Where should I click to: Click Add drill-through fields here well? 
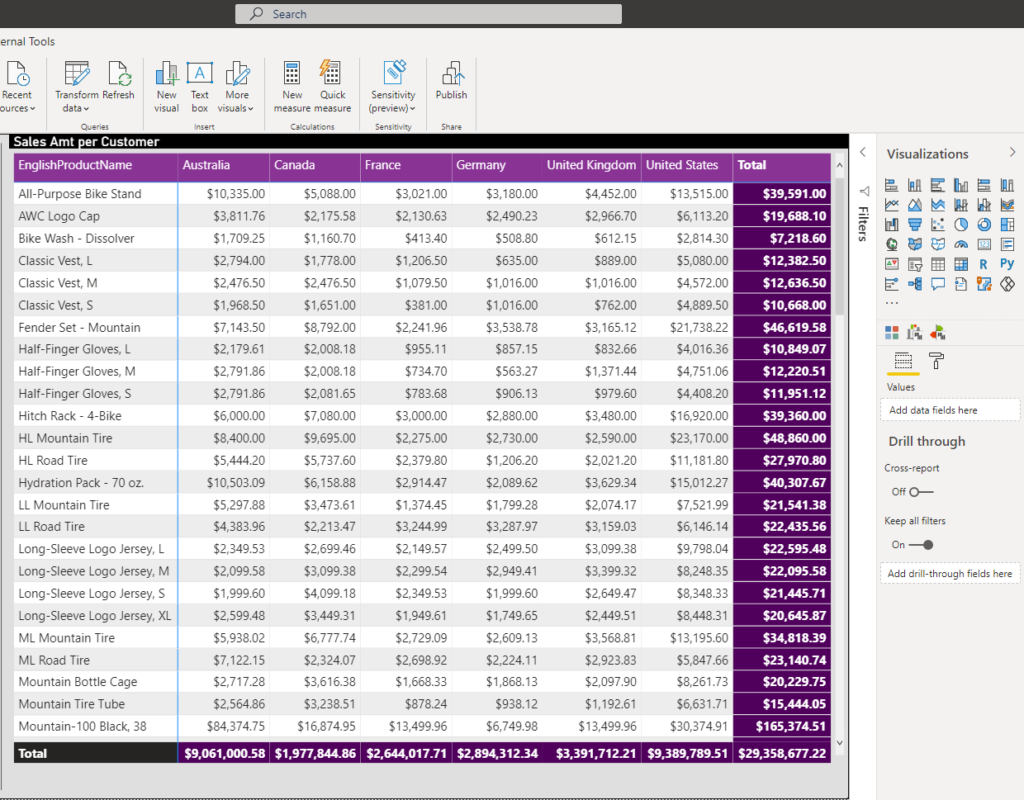point(950,573)
